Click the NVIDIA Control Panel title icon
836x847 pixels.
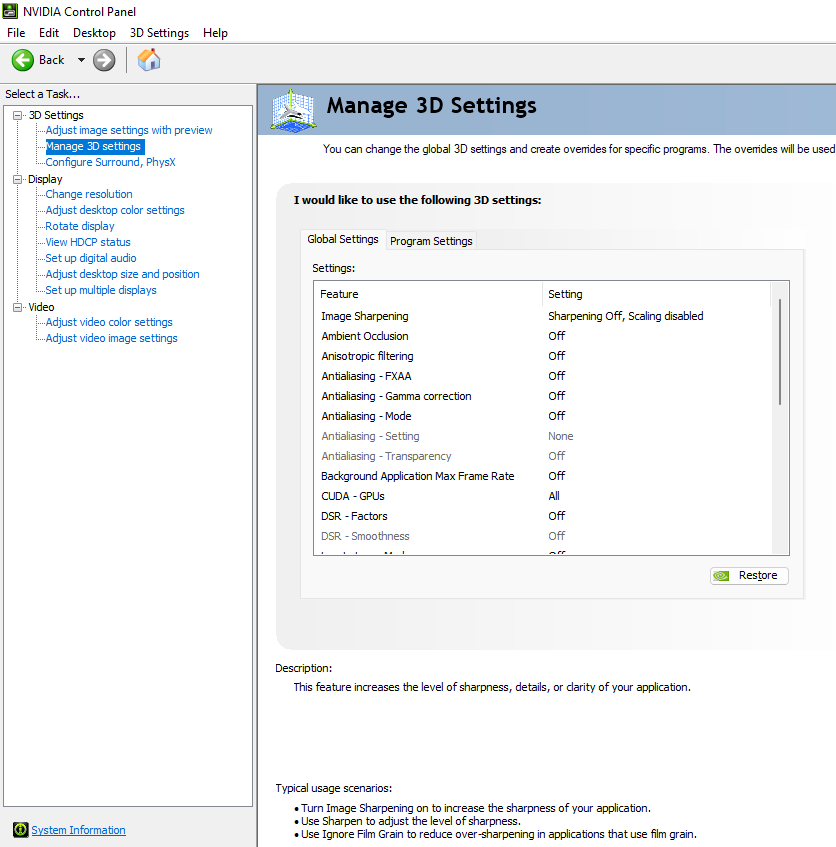[10, 11]
